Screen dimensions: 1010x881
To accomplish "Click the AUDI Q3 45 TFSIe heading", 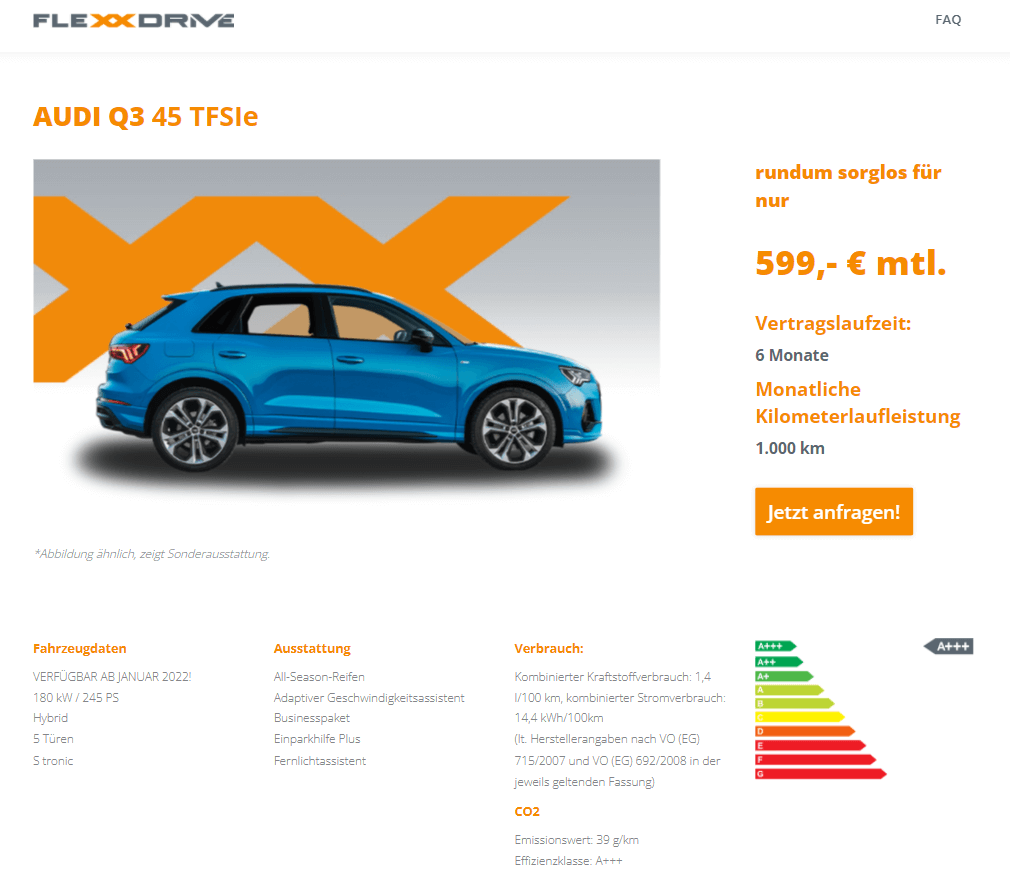I will pyautogui.click(x=146, y=117).
